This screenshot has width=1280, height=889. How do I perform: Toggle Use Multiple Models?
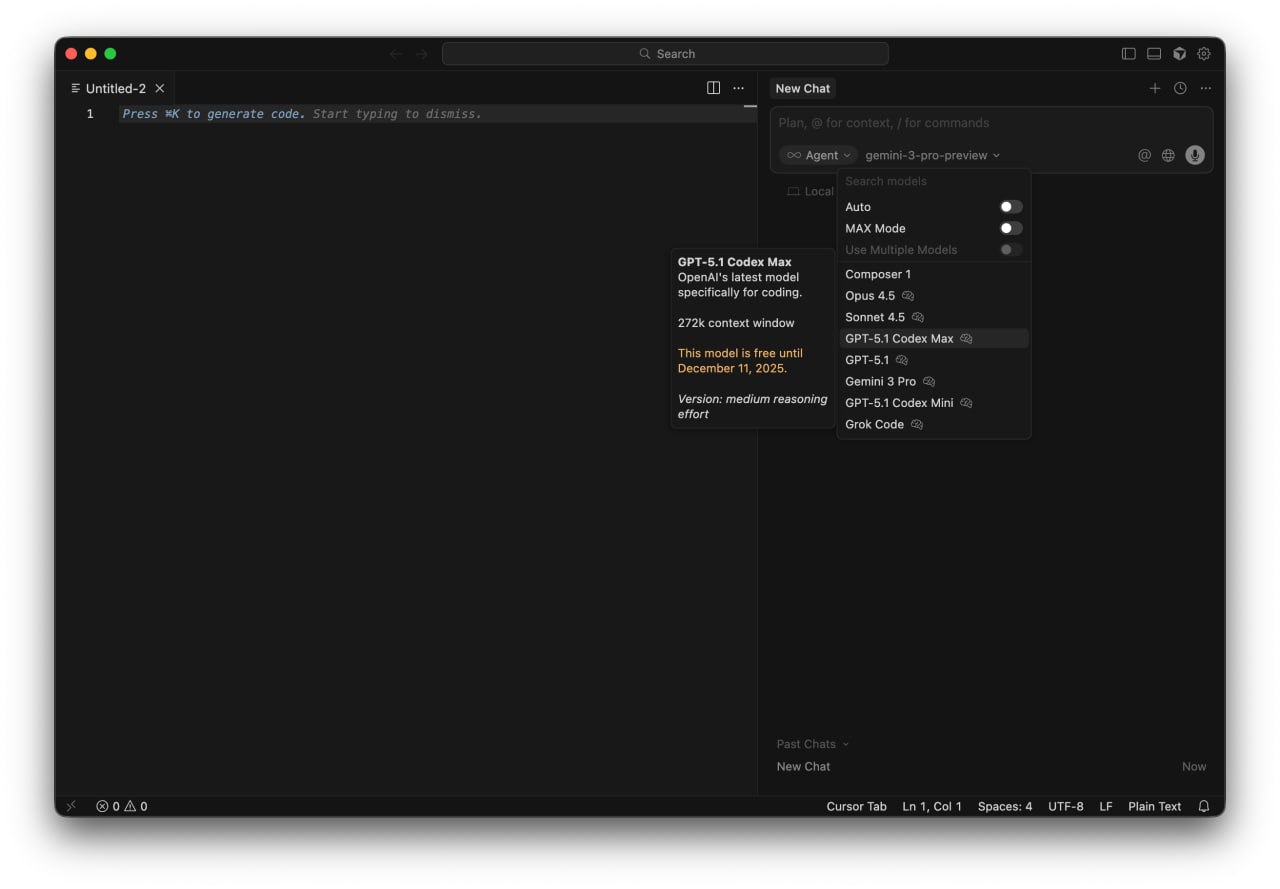pyautogui.click(x=1010, y=249)
